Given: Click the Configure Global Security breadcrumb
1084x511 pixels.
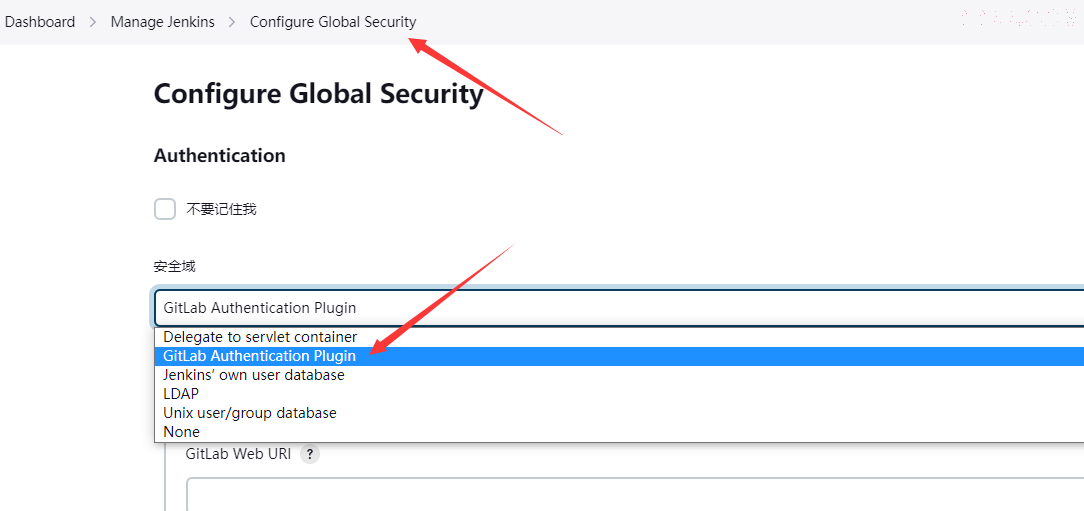Looking at the screenshot, I should tap(333, 22).
